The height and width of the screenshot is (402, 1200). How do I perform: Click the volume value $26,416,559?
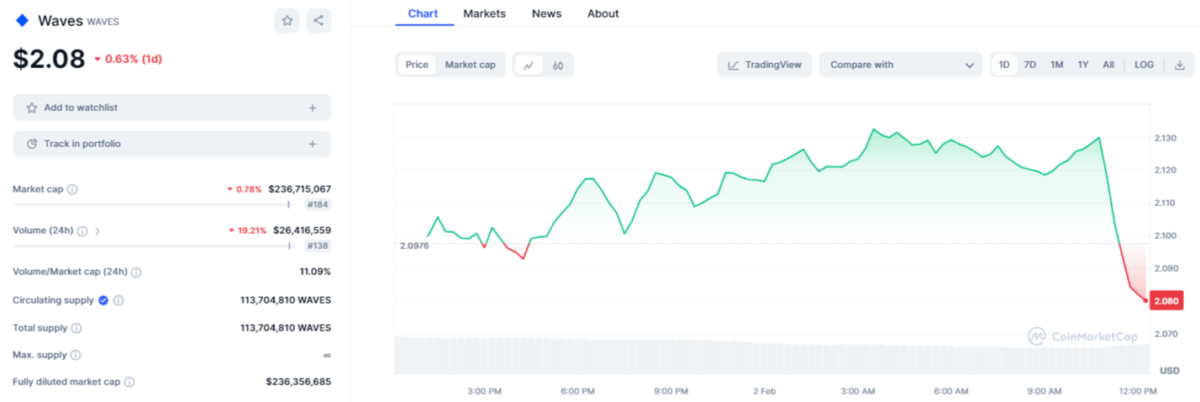click(302, 231)
